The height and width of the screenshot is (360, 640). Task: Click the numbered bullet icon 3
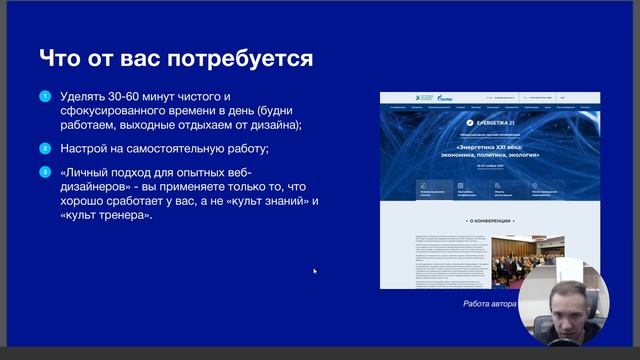45,172
